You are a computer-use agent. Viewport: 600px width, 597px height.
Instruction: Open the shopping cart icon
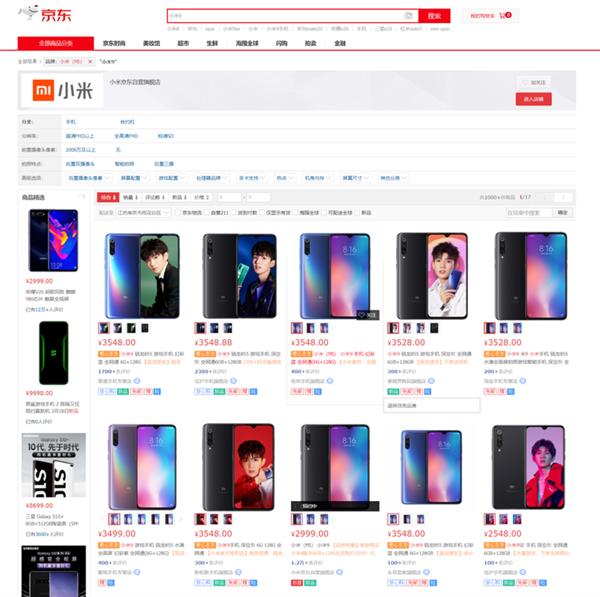point(502,15)
